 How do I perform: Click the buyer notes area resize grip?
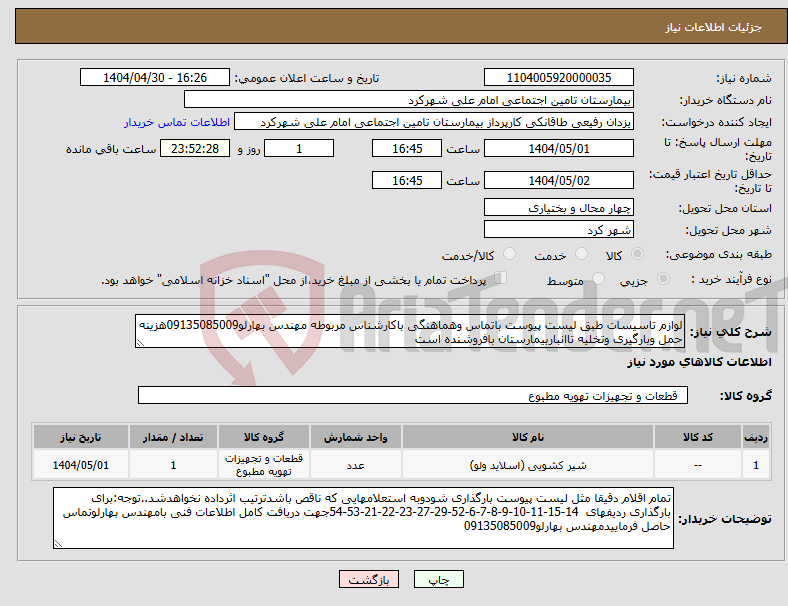[58, 543]
